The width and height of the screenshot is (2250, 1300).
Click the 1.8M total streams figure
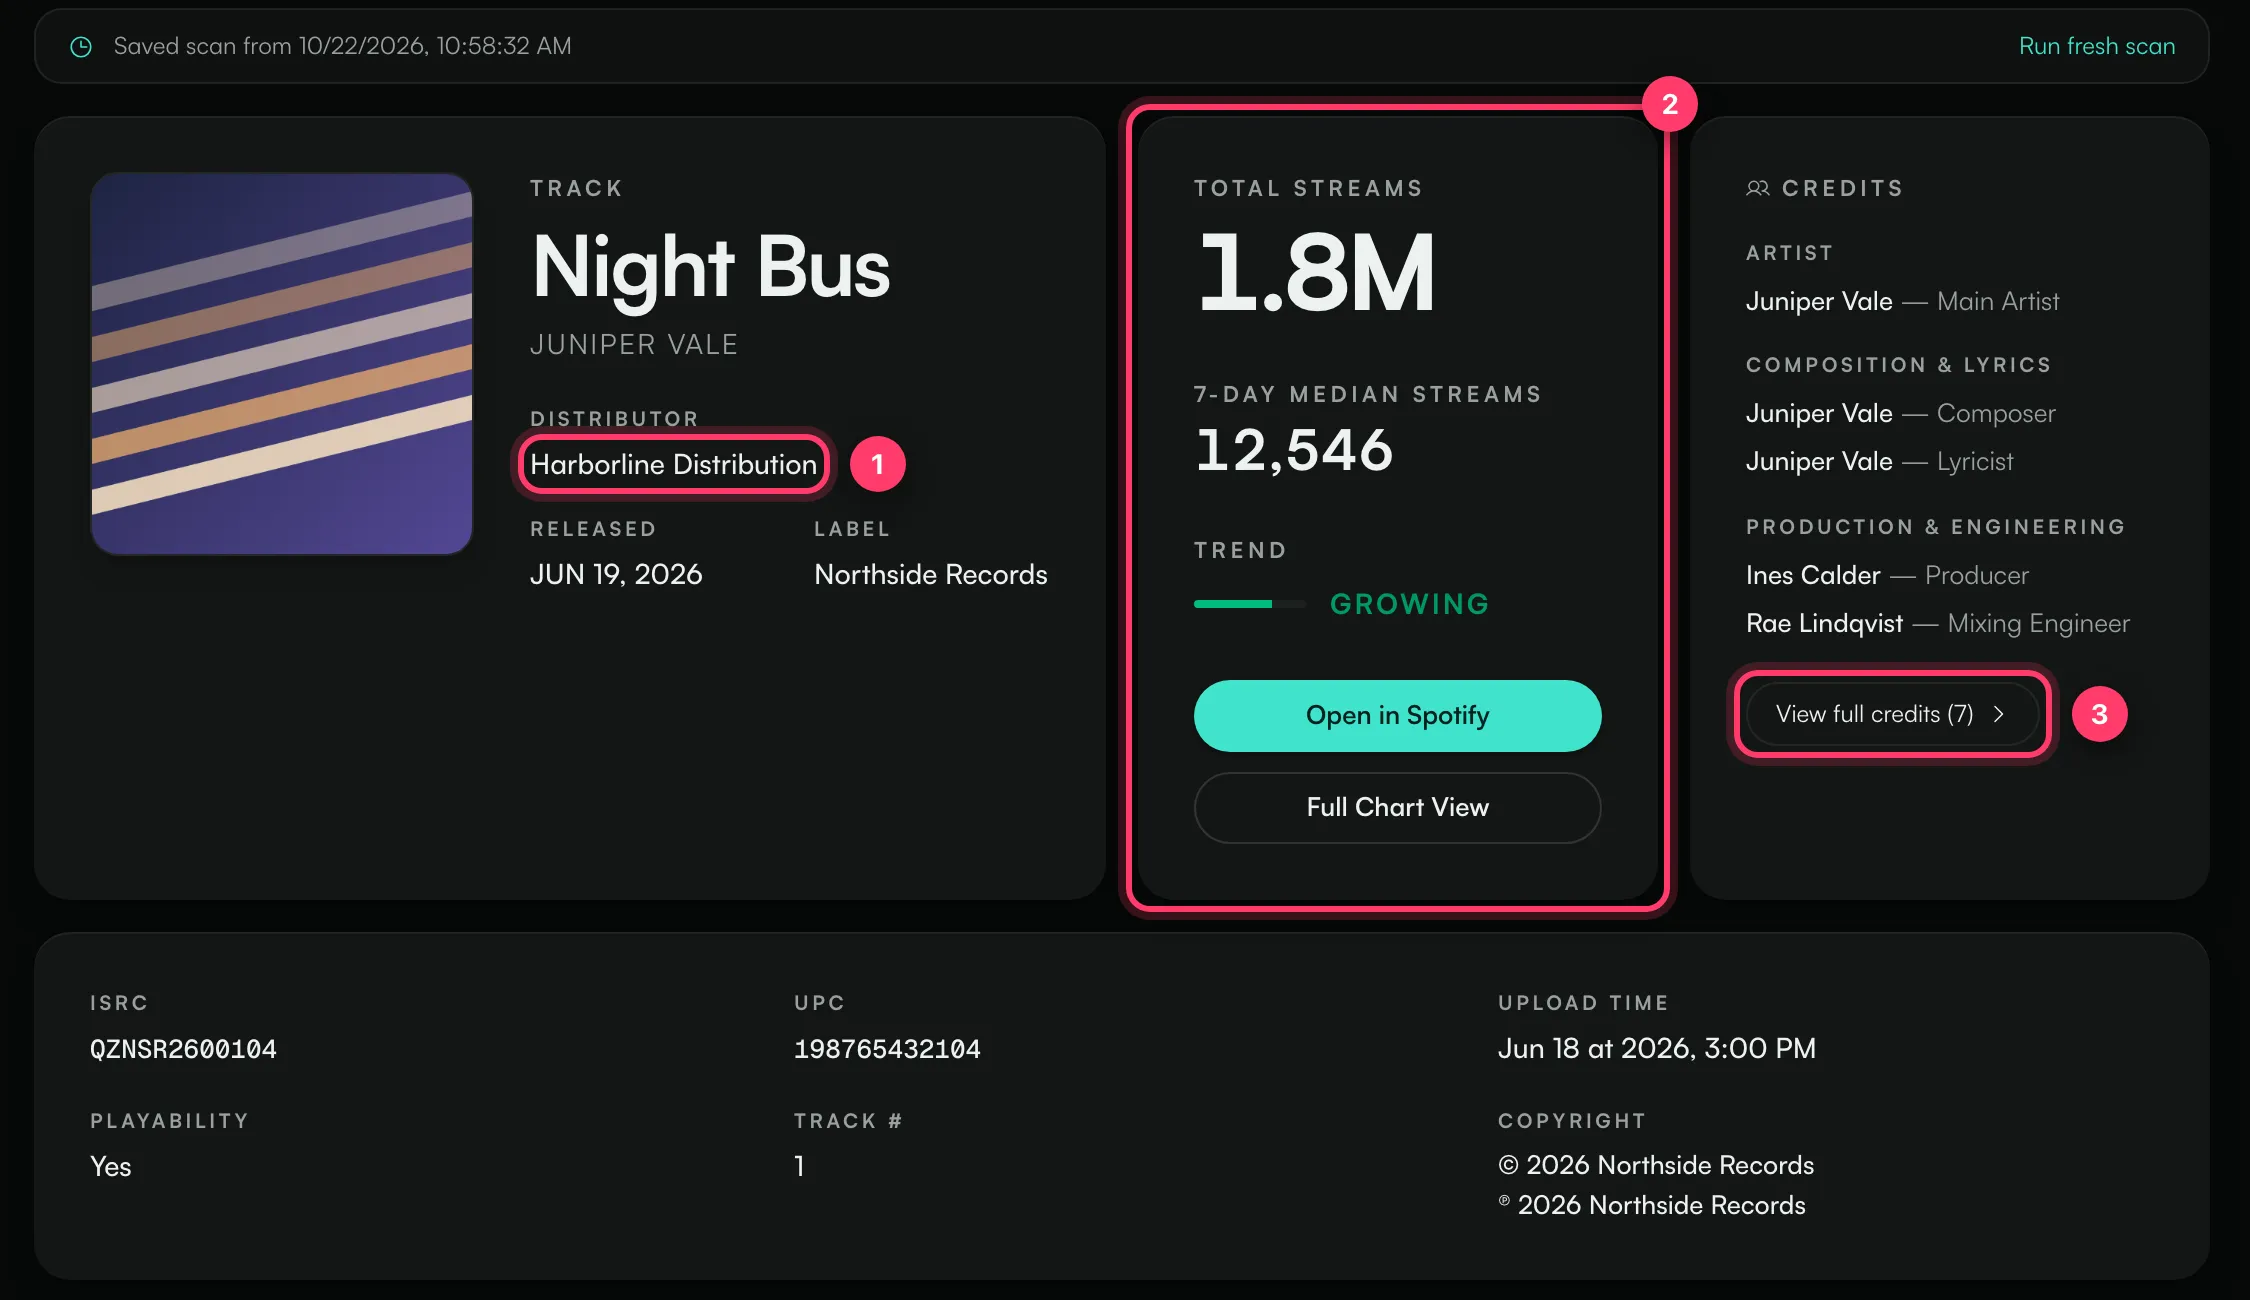click(1316, 272)
